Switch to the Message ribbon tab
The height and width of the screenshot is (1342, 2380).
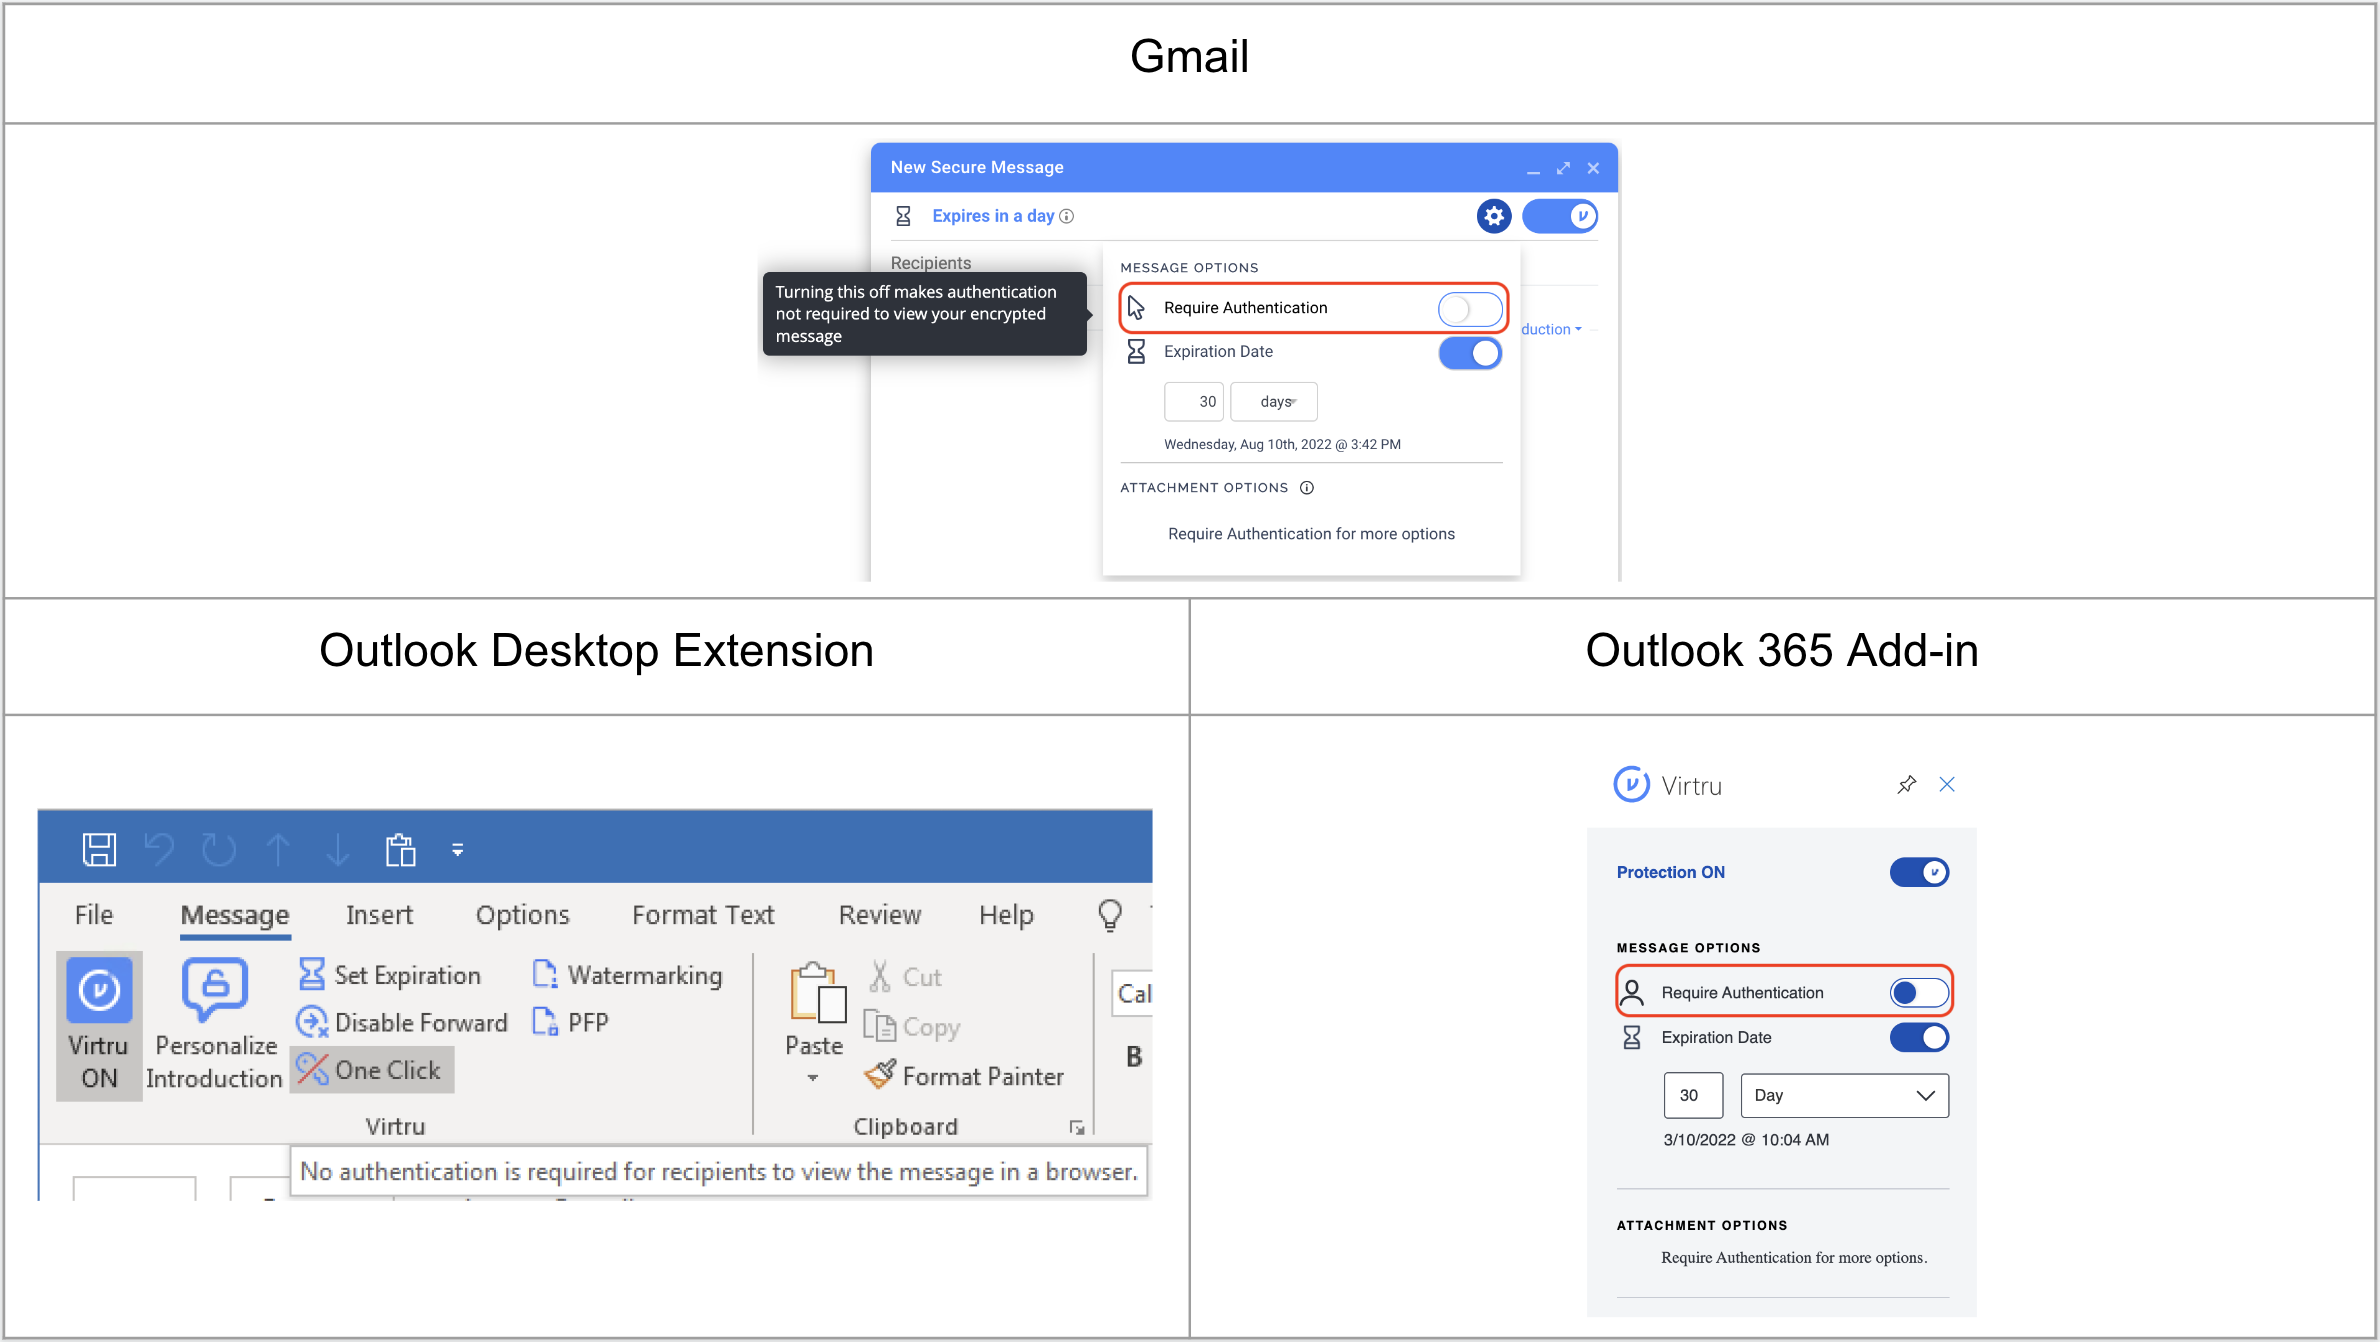pos(235,915)
